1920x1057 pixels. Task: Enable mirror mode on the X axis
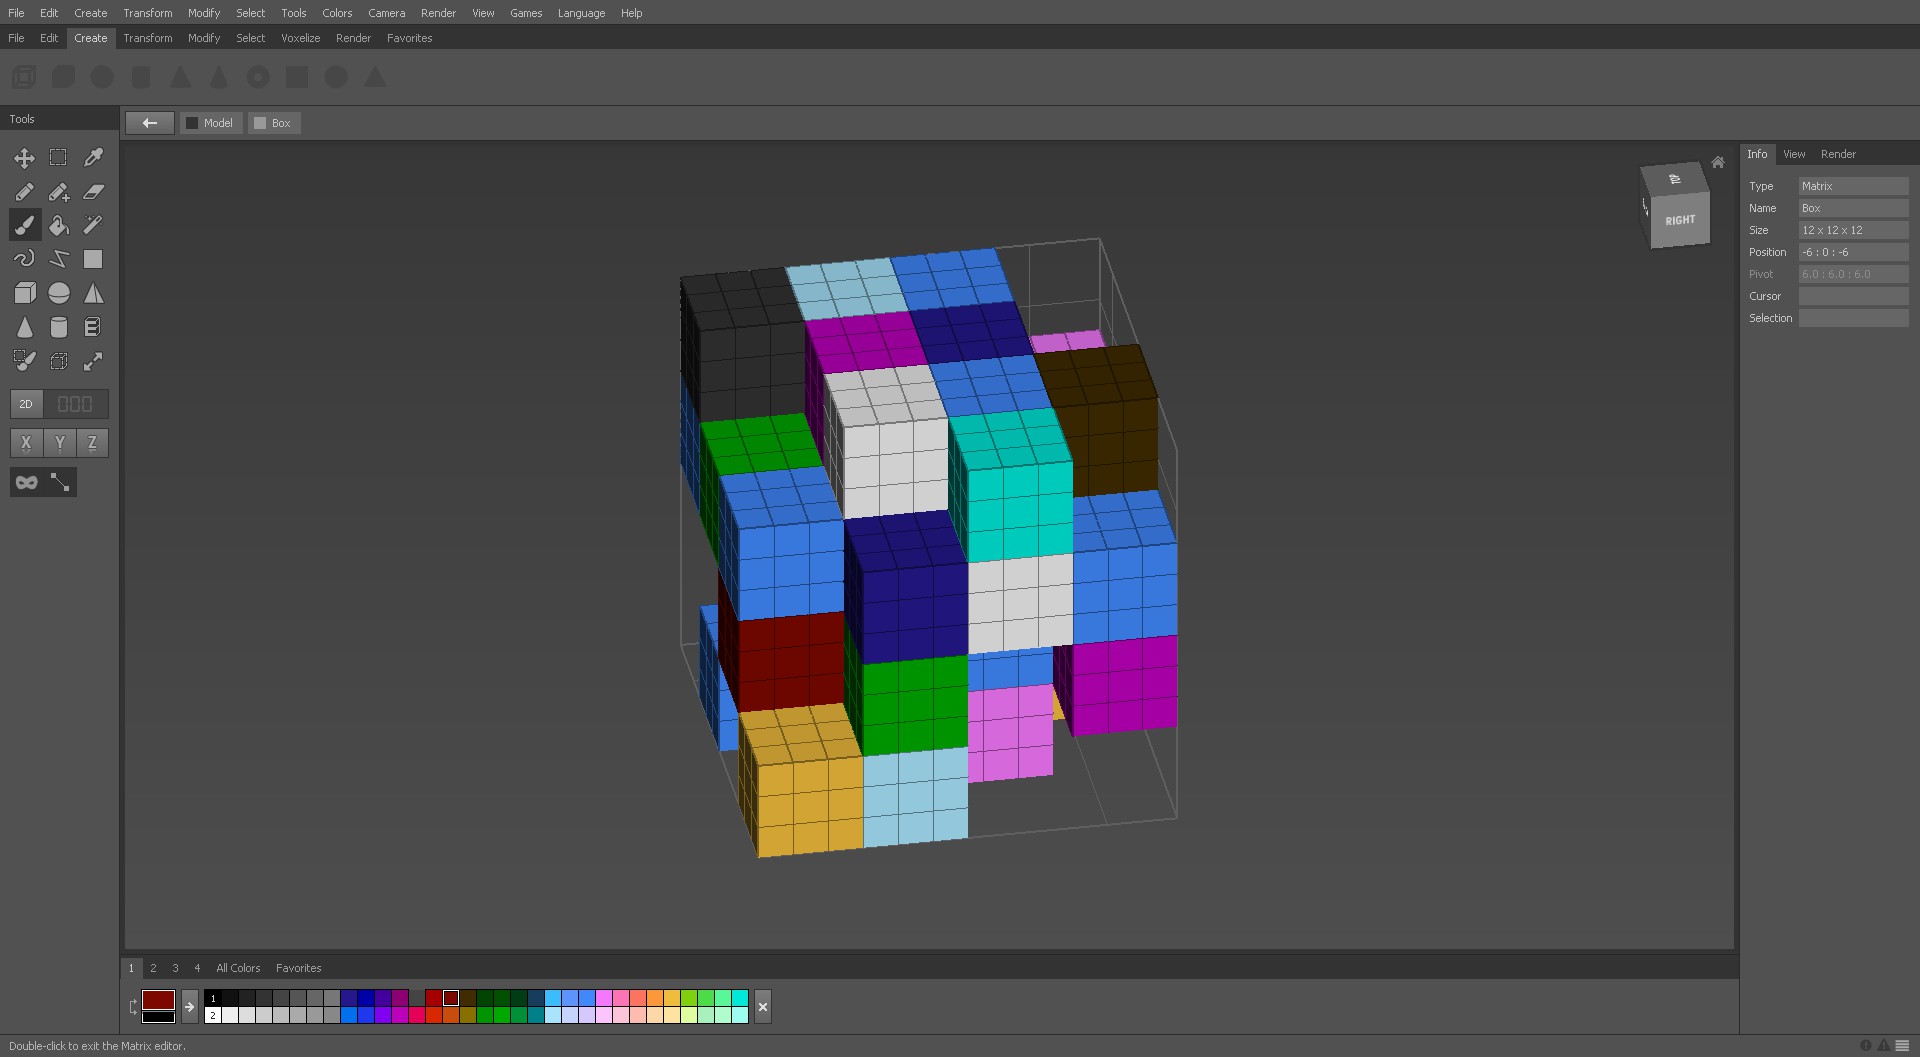[x=26, y=442]
